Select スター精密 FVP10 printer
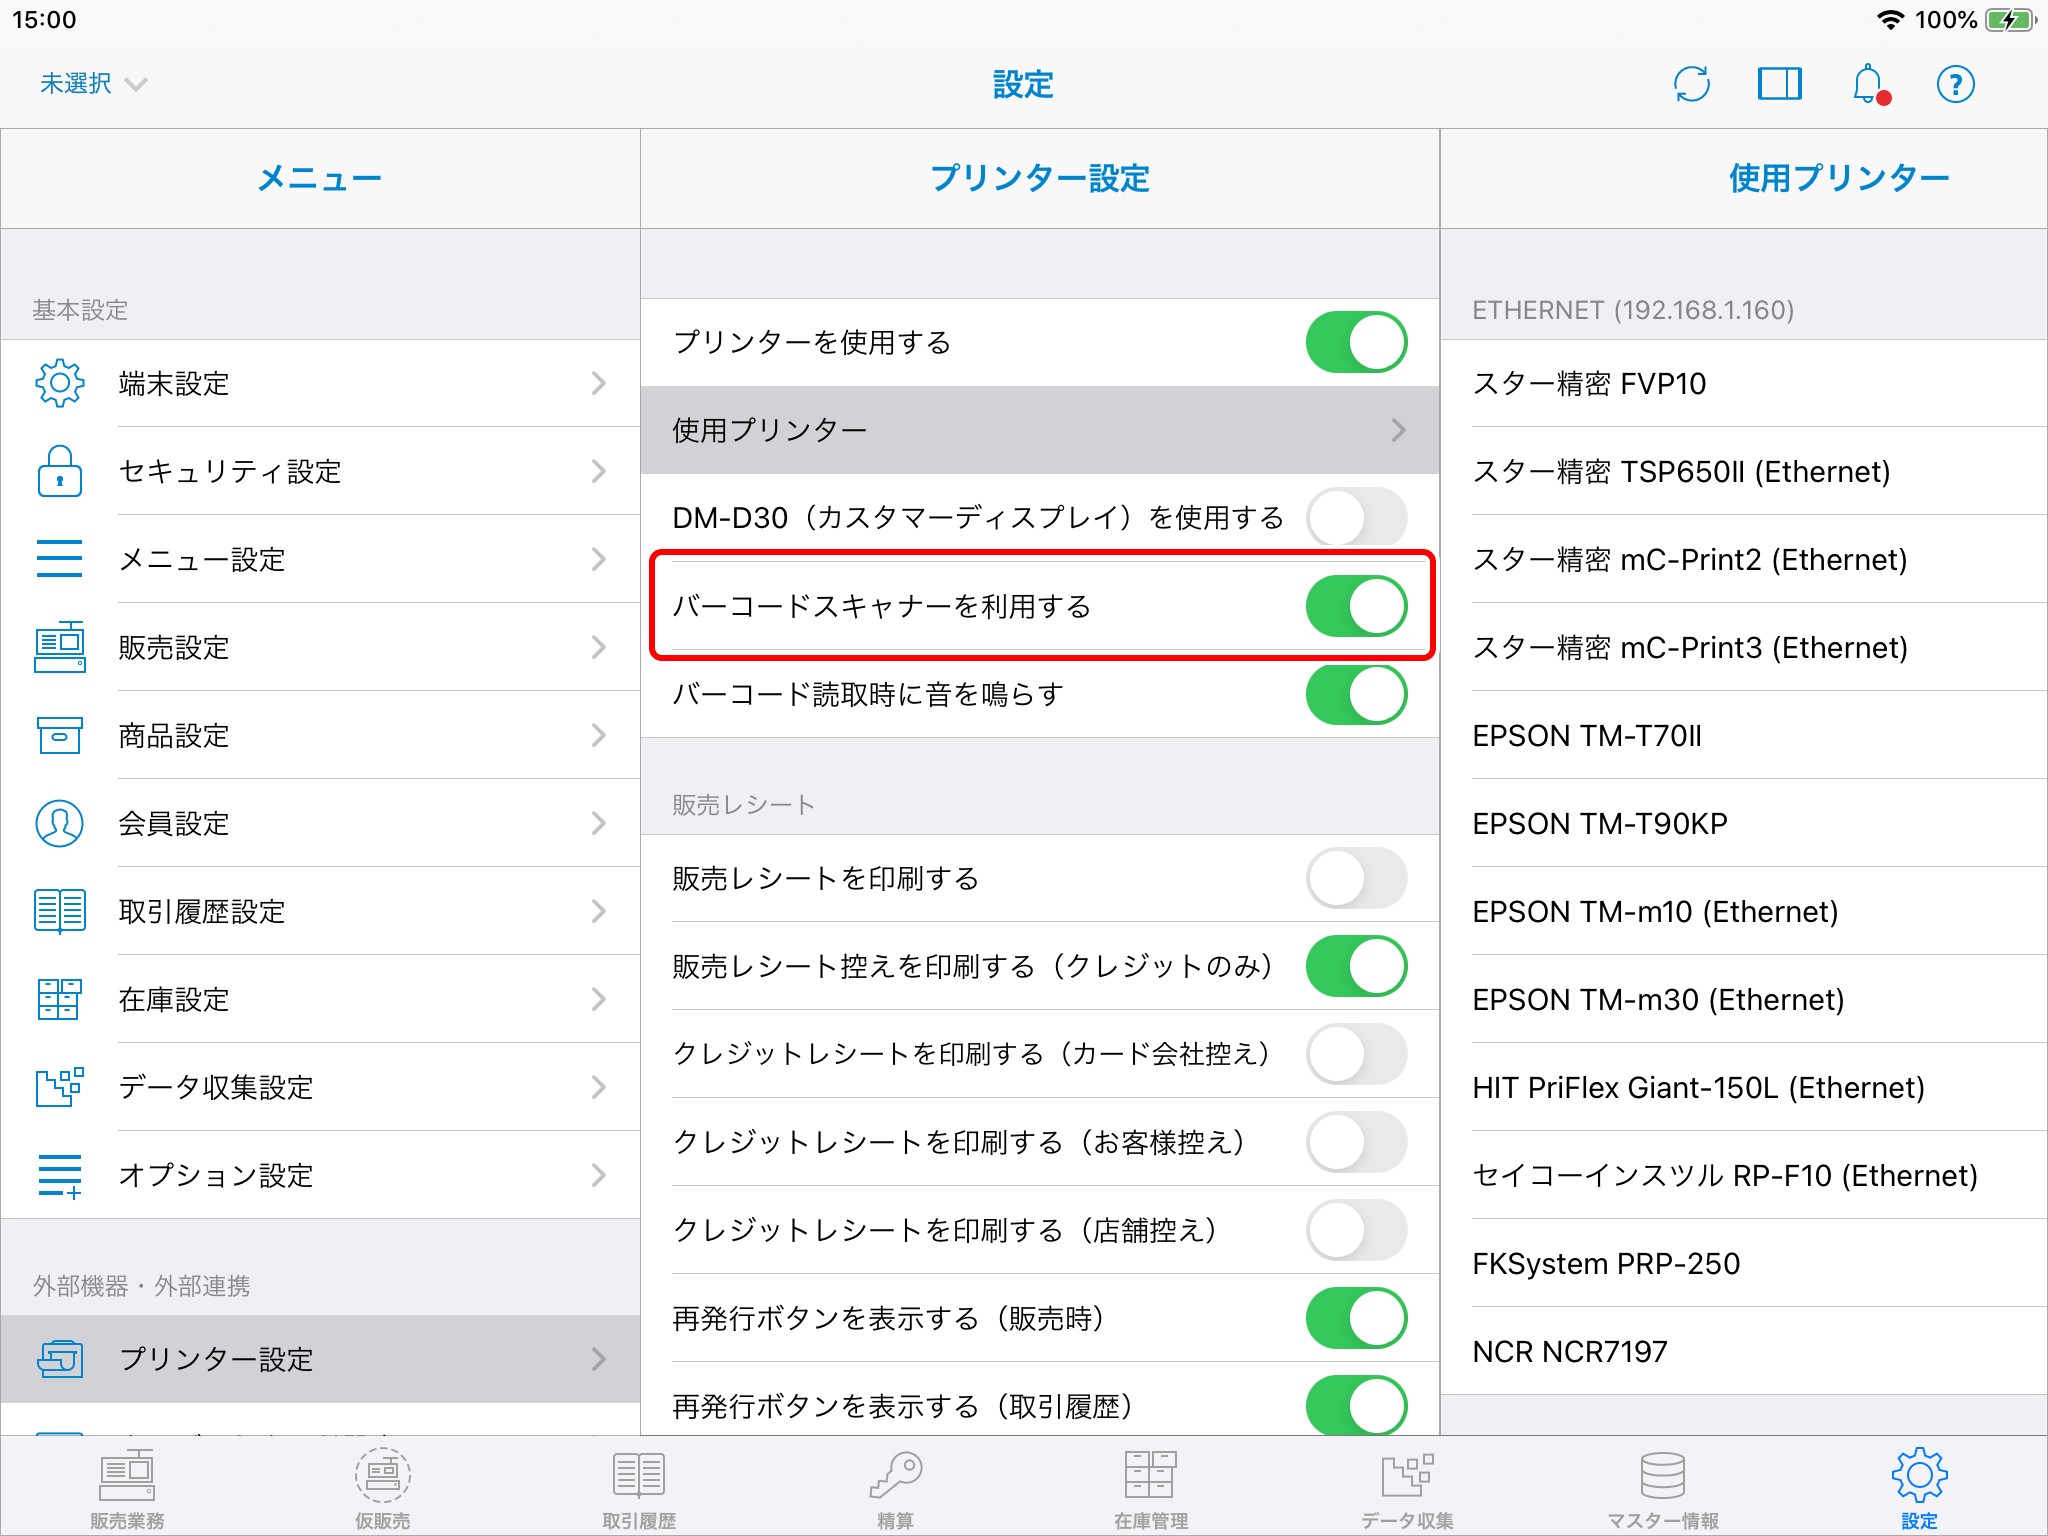Screen dimensions: 2048x1536 tap(1744, 383)
